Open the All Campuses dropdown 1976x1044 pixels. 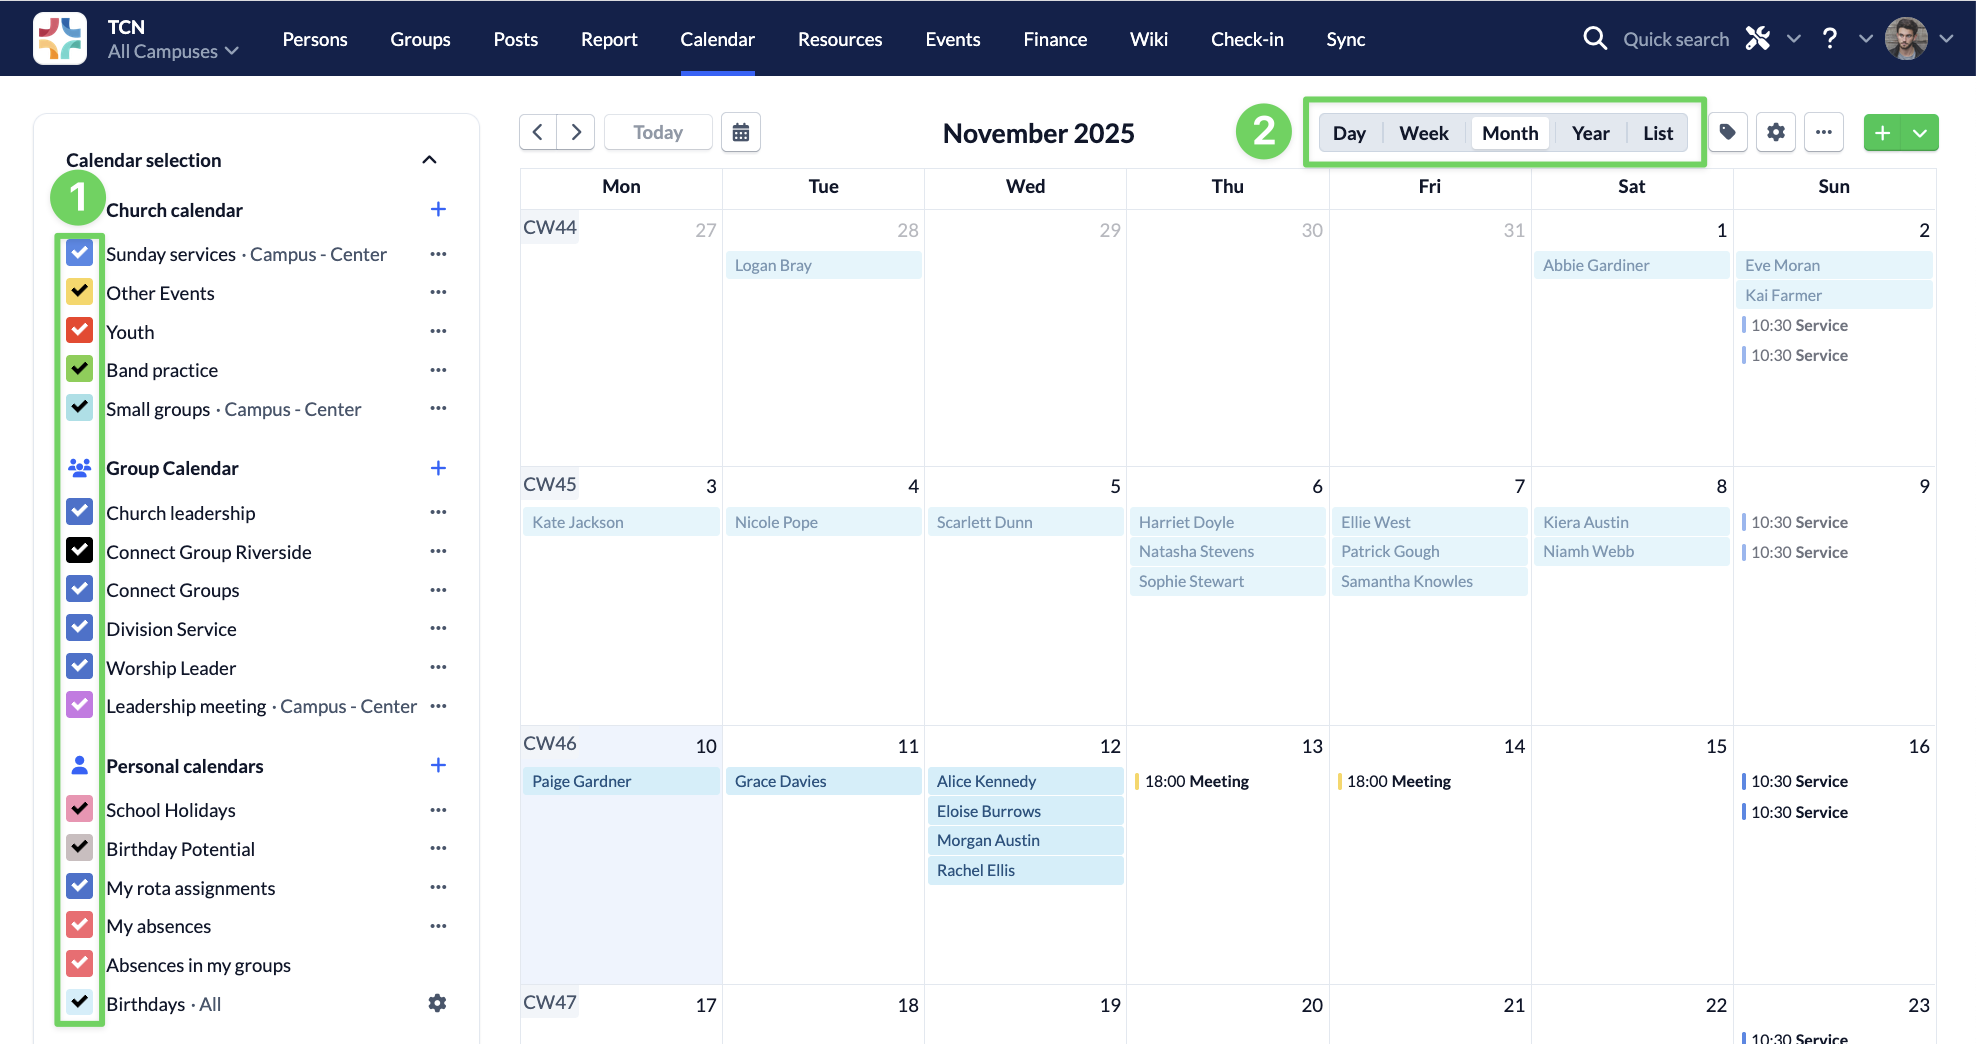click(x=173, y=51)
